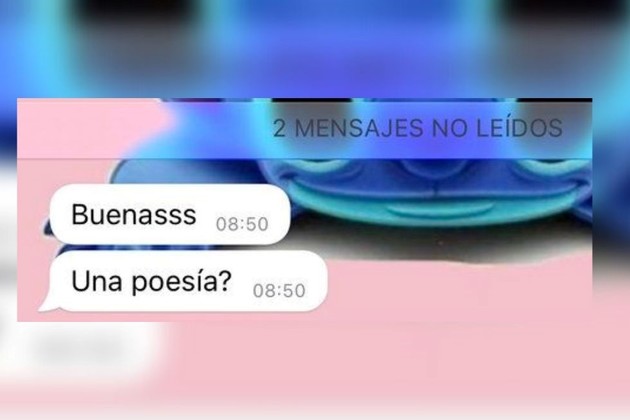Image resolution: width=630 pixels, height=420 pixels.
Task: Click the 08:50 timestamp on "Buenasss"
Action: [242, 224]
